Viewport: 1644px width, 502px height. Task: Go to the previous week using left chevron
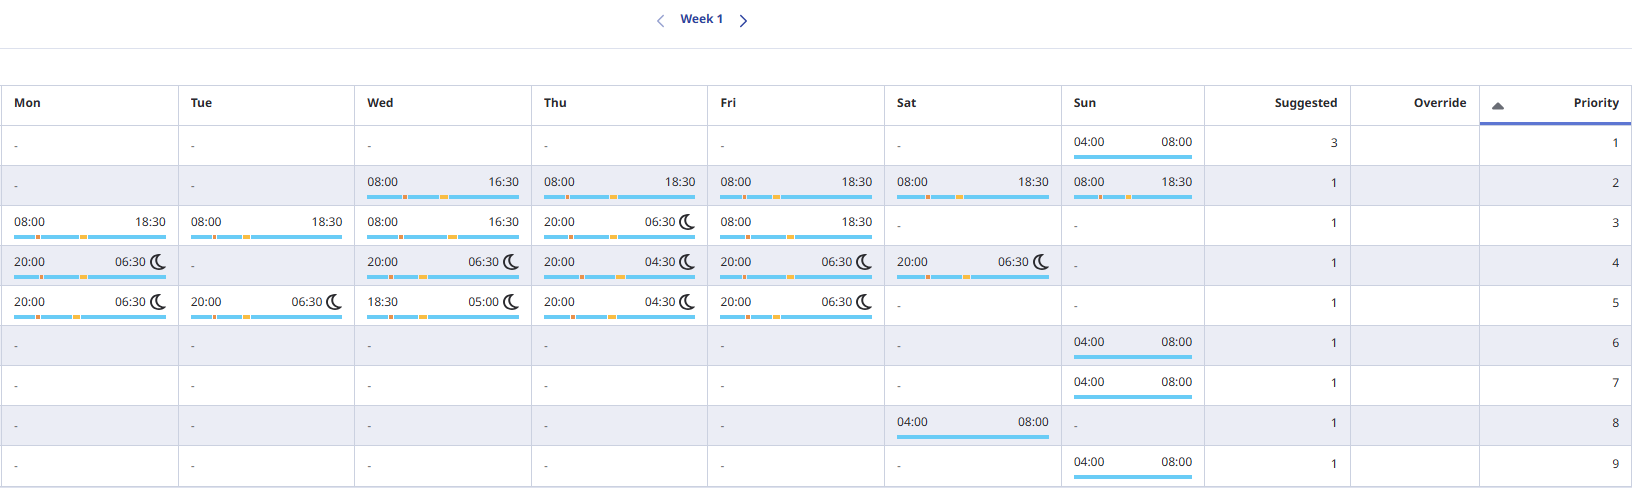pyautogui.click(x=660, y=20)
